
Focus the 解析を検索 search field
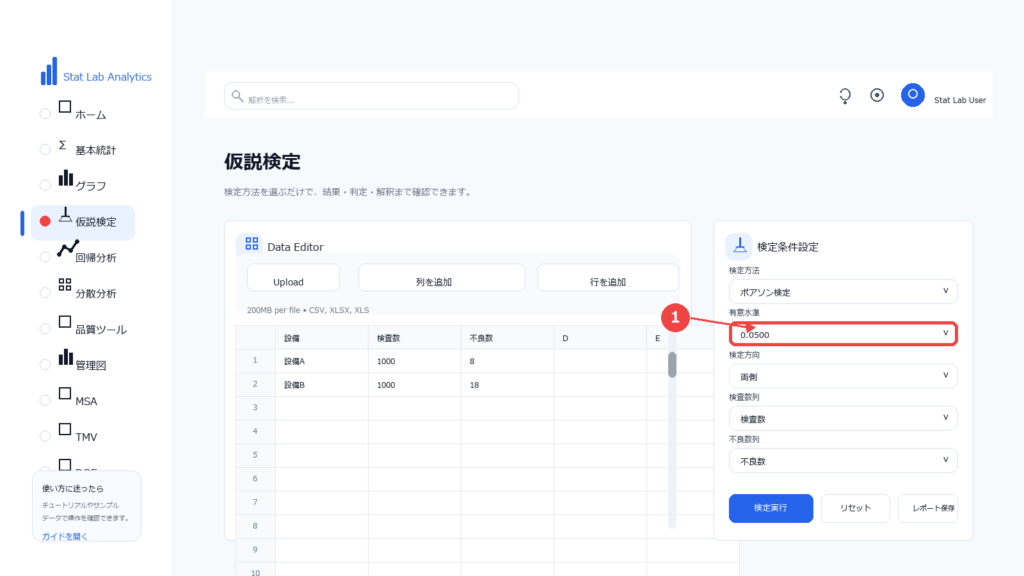[371, 96]
